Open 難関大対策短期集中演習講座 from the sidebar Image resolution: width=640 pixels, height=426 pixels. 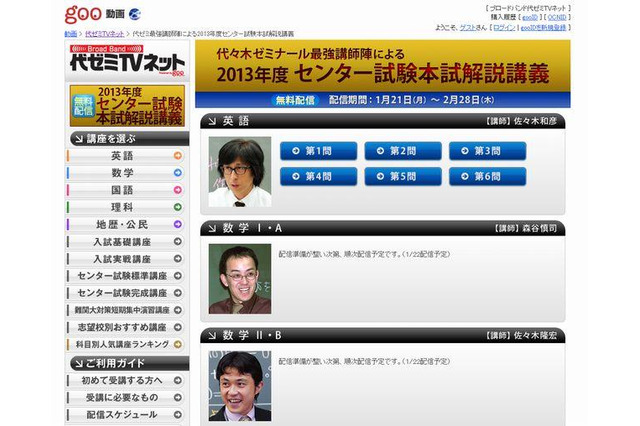pos(125,310)
